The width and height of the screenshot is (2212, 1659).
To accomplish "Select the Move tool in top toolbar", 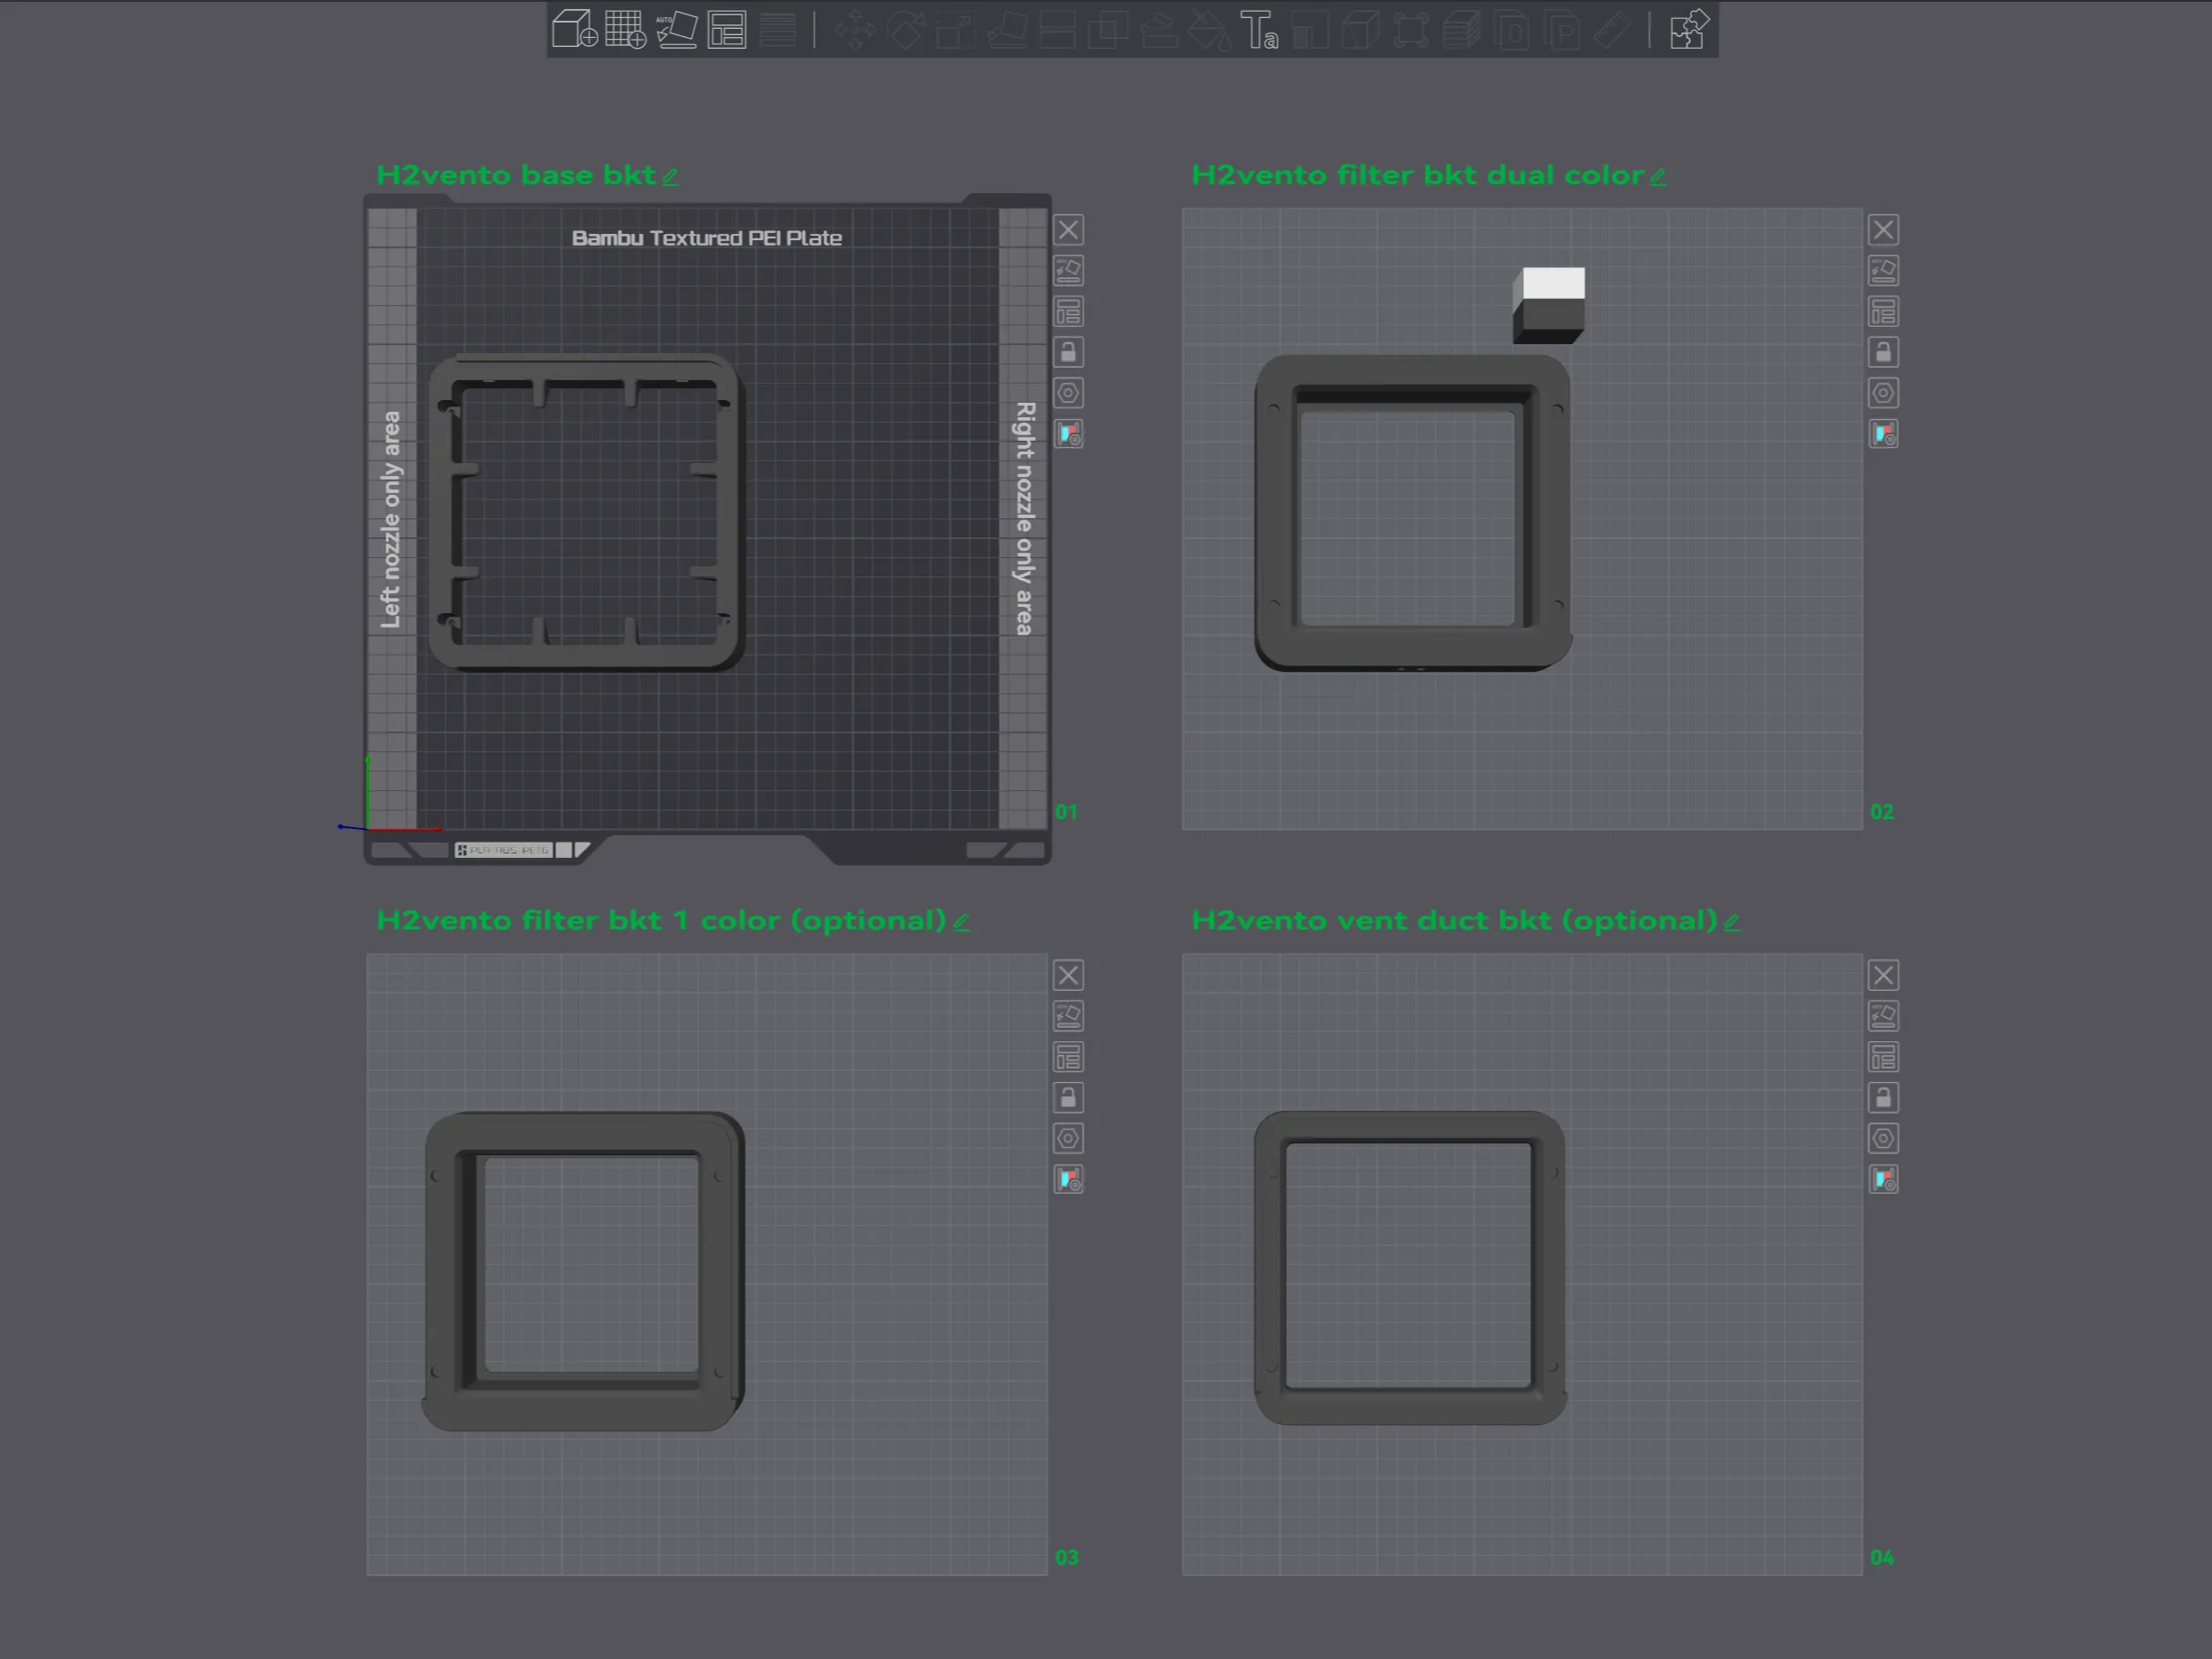I will pyautogui.click(x=855, y=29).
